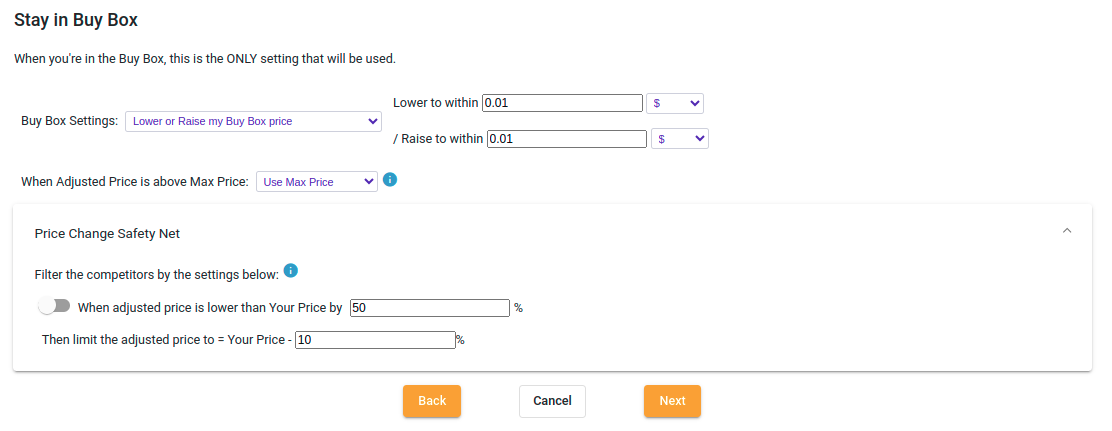Click the Price Change Safety Net header title

(107, 233)
